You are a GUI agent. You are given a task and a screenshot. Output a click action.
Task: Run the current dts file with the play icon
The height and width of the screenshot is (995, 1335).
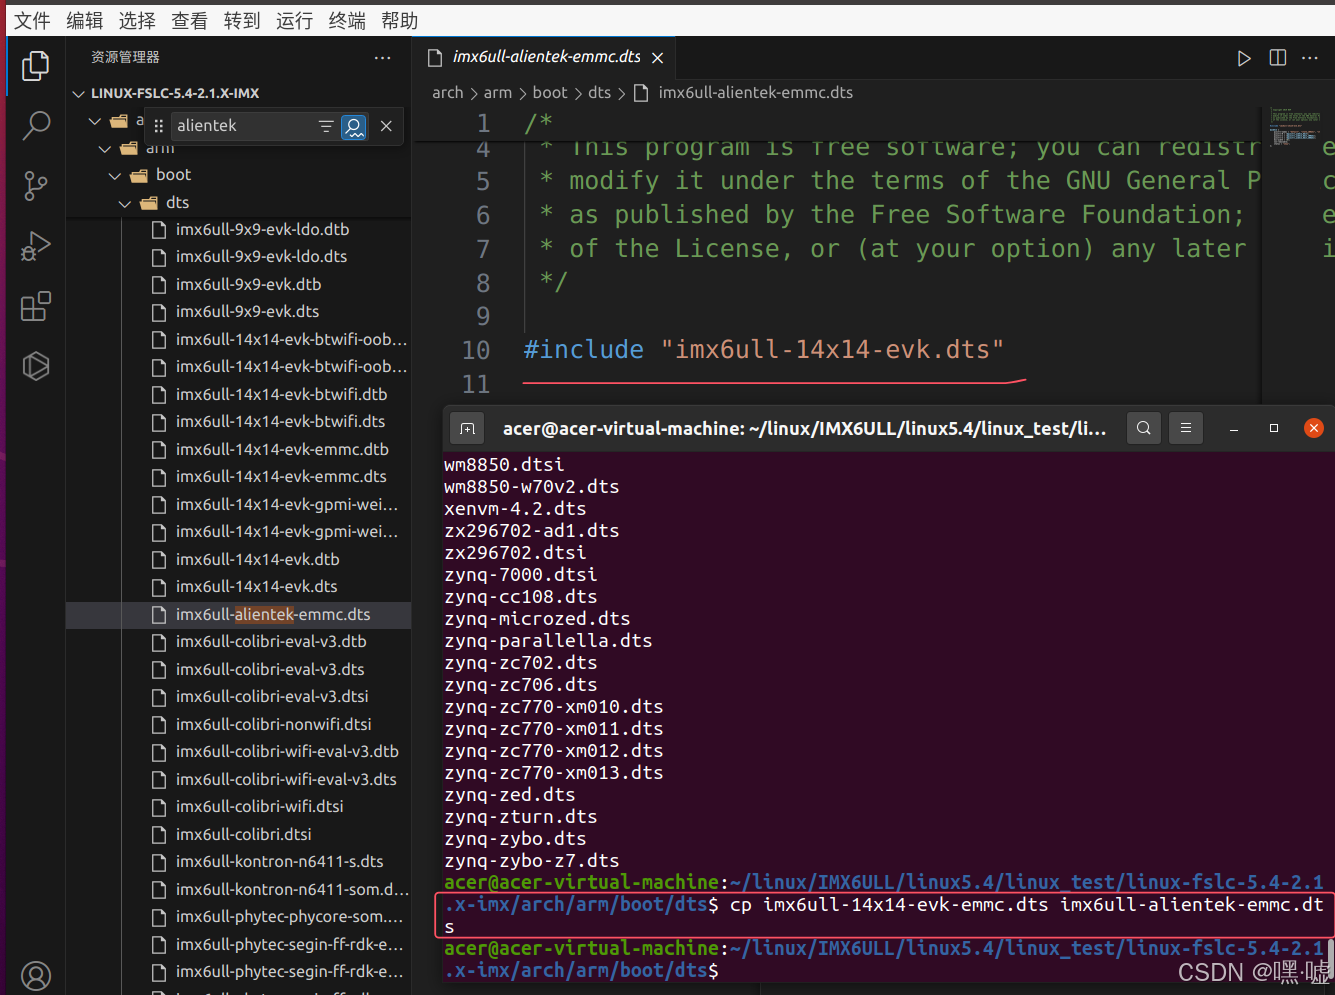click(1243, 58)
